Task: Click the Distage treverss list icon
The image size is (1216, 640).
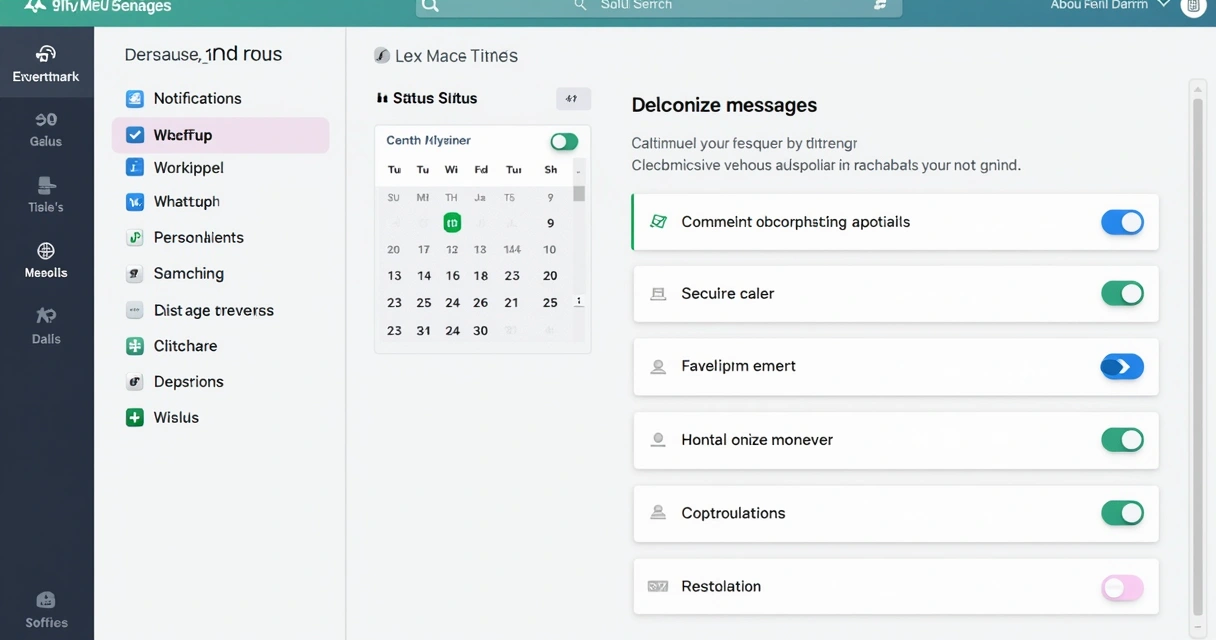Action: pyautogui.click(x=135, y=310)
